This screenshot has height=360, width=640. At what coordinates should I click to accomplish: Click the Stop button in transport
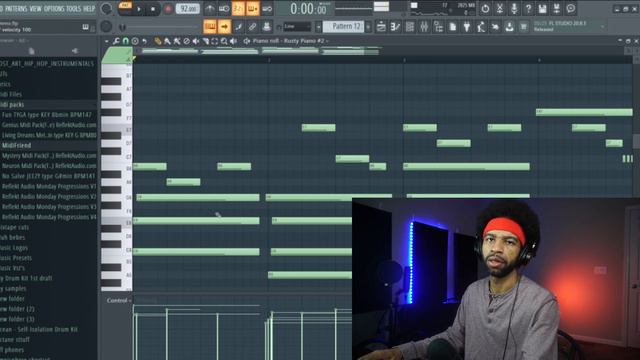(x=153, y=9)
